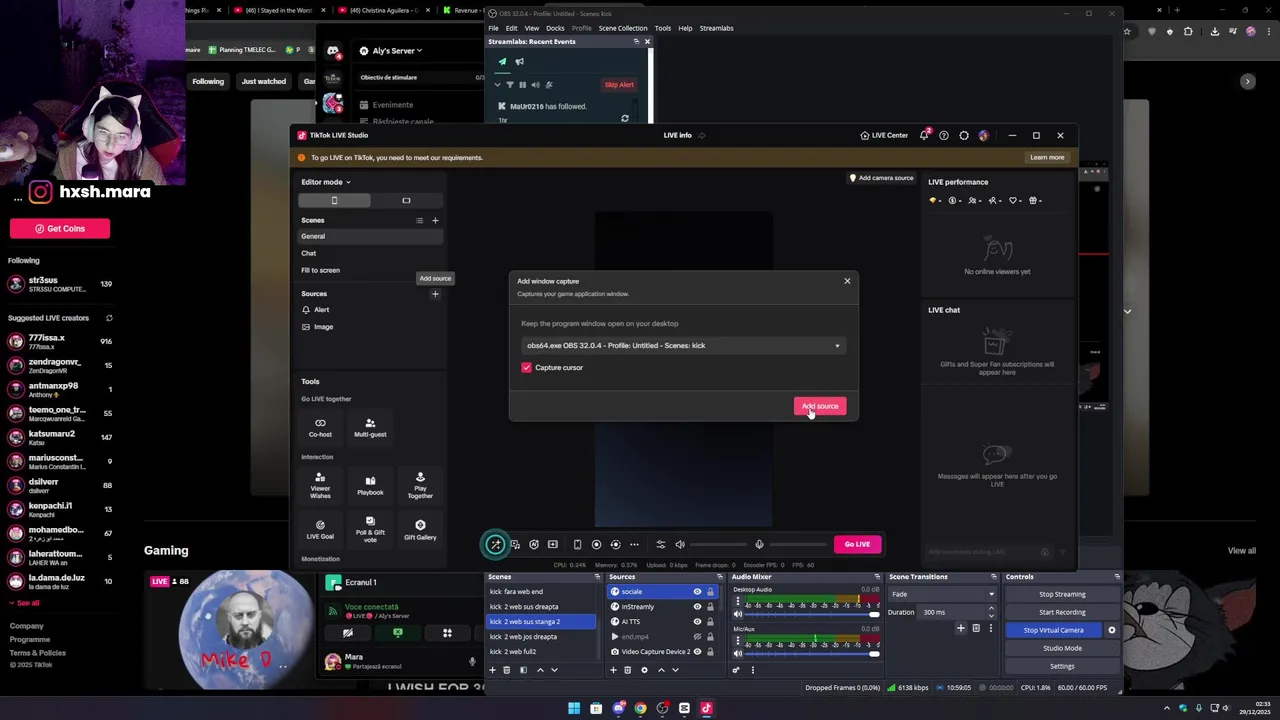
Task: Open Tools menu in OBS
Action: click(662, 28)
